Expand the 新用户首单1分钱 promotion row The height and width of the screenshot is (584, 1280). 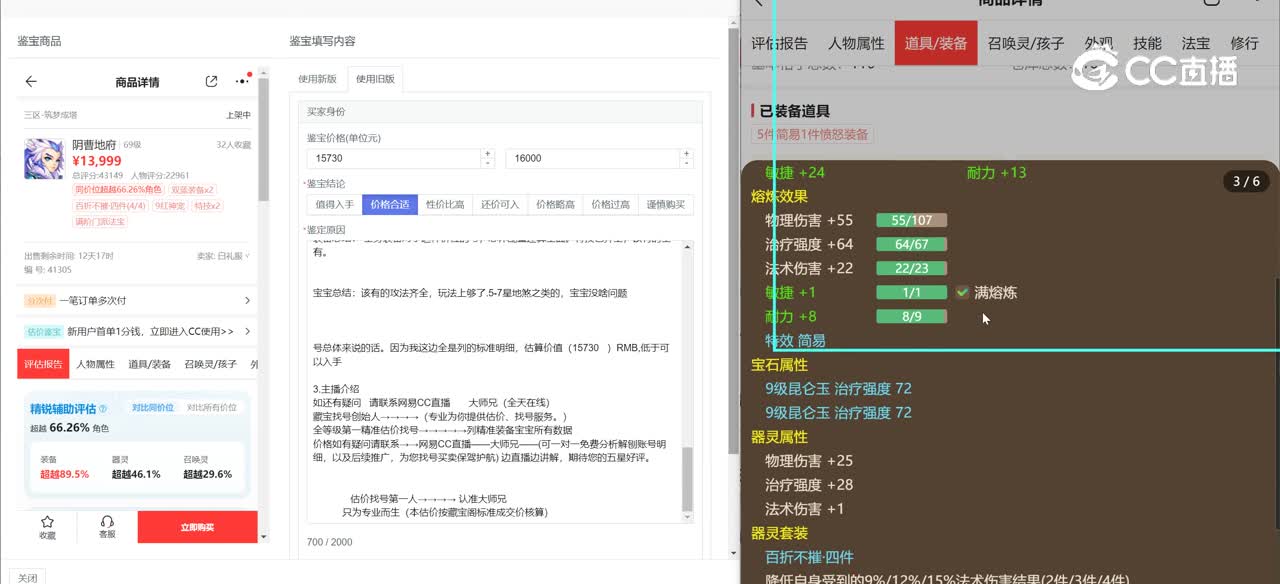click(247, 331)
